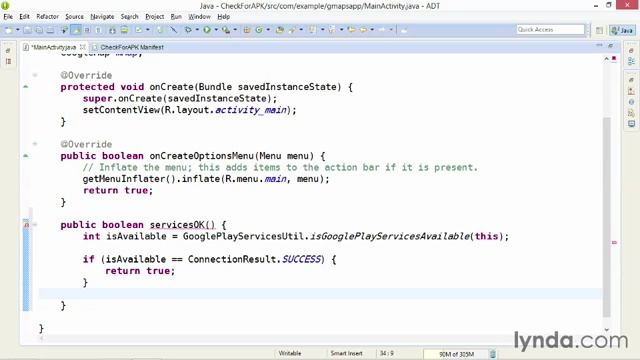Click the Writable status bar entry
This screenshot has height=360, width=640.
point(290,353)
